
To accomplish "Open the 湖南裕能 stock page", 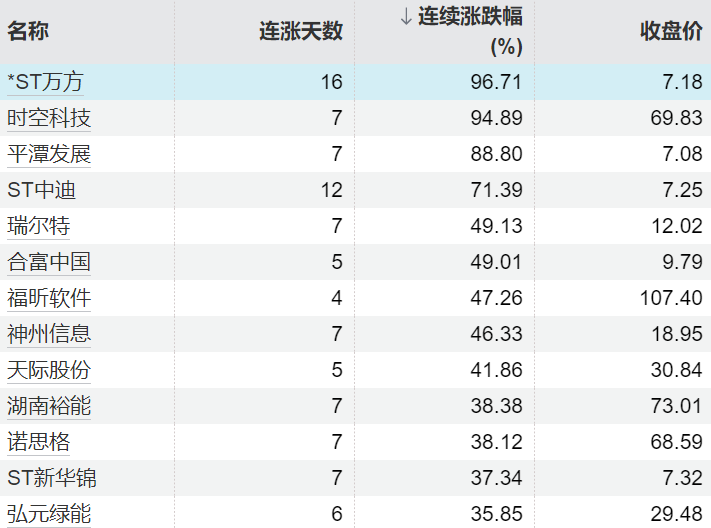I will click(49, 406).
